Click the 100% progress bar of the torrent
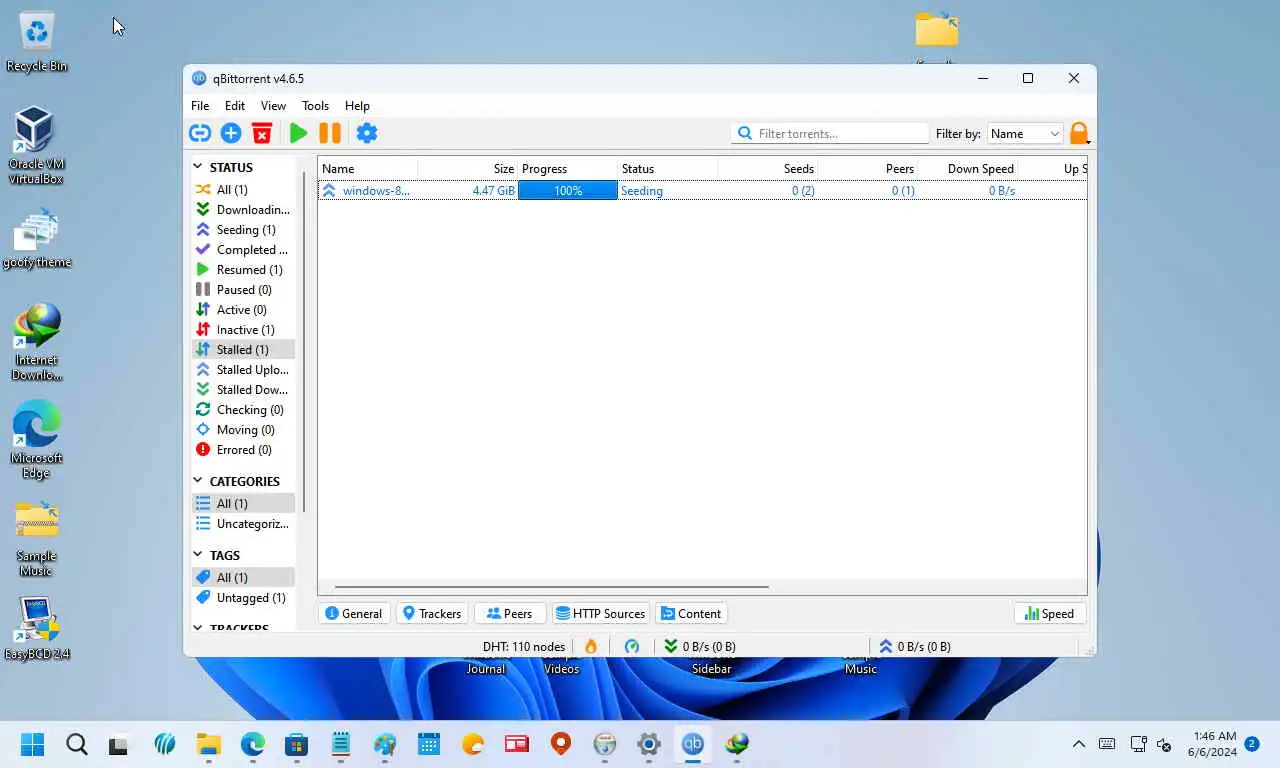 click(x=567, y=190)
